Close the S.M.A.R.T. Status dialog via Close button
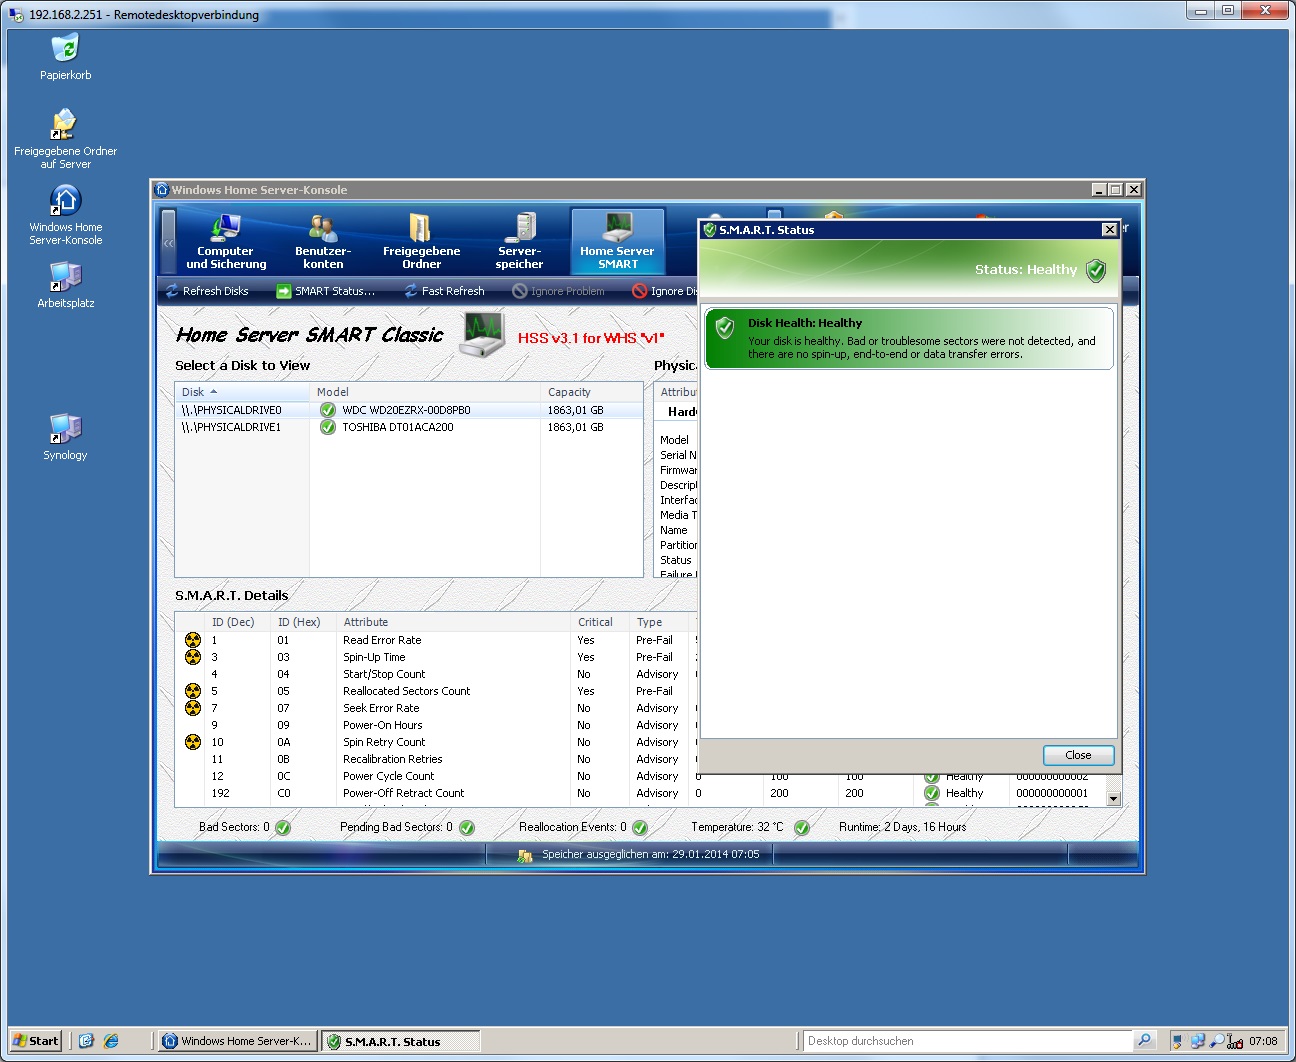 pos(1078,755)
